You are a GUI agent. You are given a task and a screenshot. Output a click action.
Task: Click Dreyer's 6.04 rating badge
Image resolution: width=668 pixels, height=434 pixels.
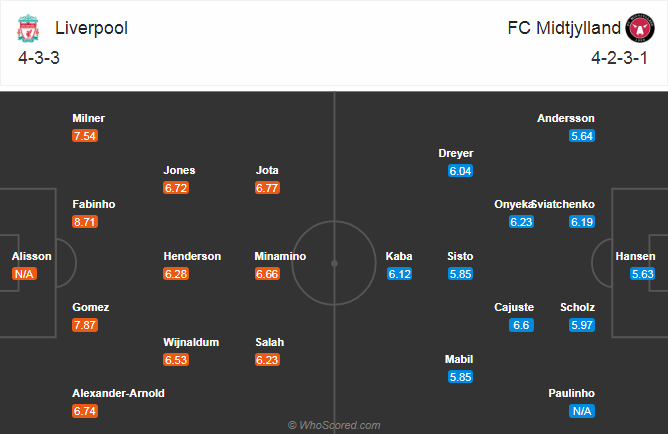pyautogui.click(x=460, y=170)
